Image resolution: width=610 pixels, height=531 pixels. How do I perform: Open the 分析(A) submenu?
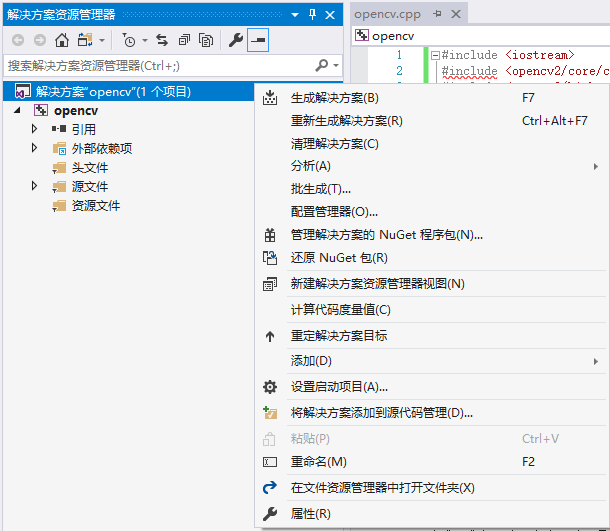[x=432, y=166]
